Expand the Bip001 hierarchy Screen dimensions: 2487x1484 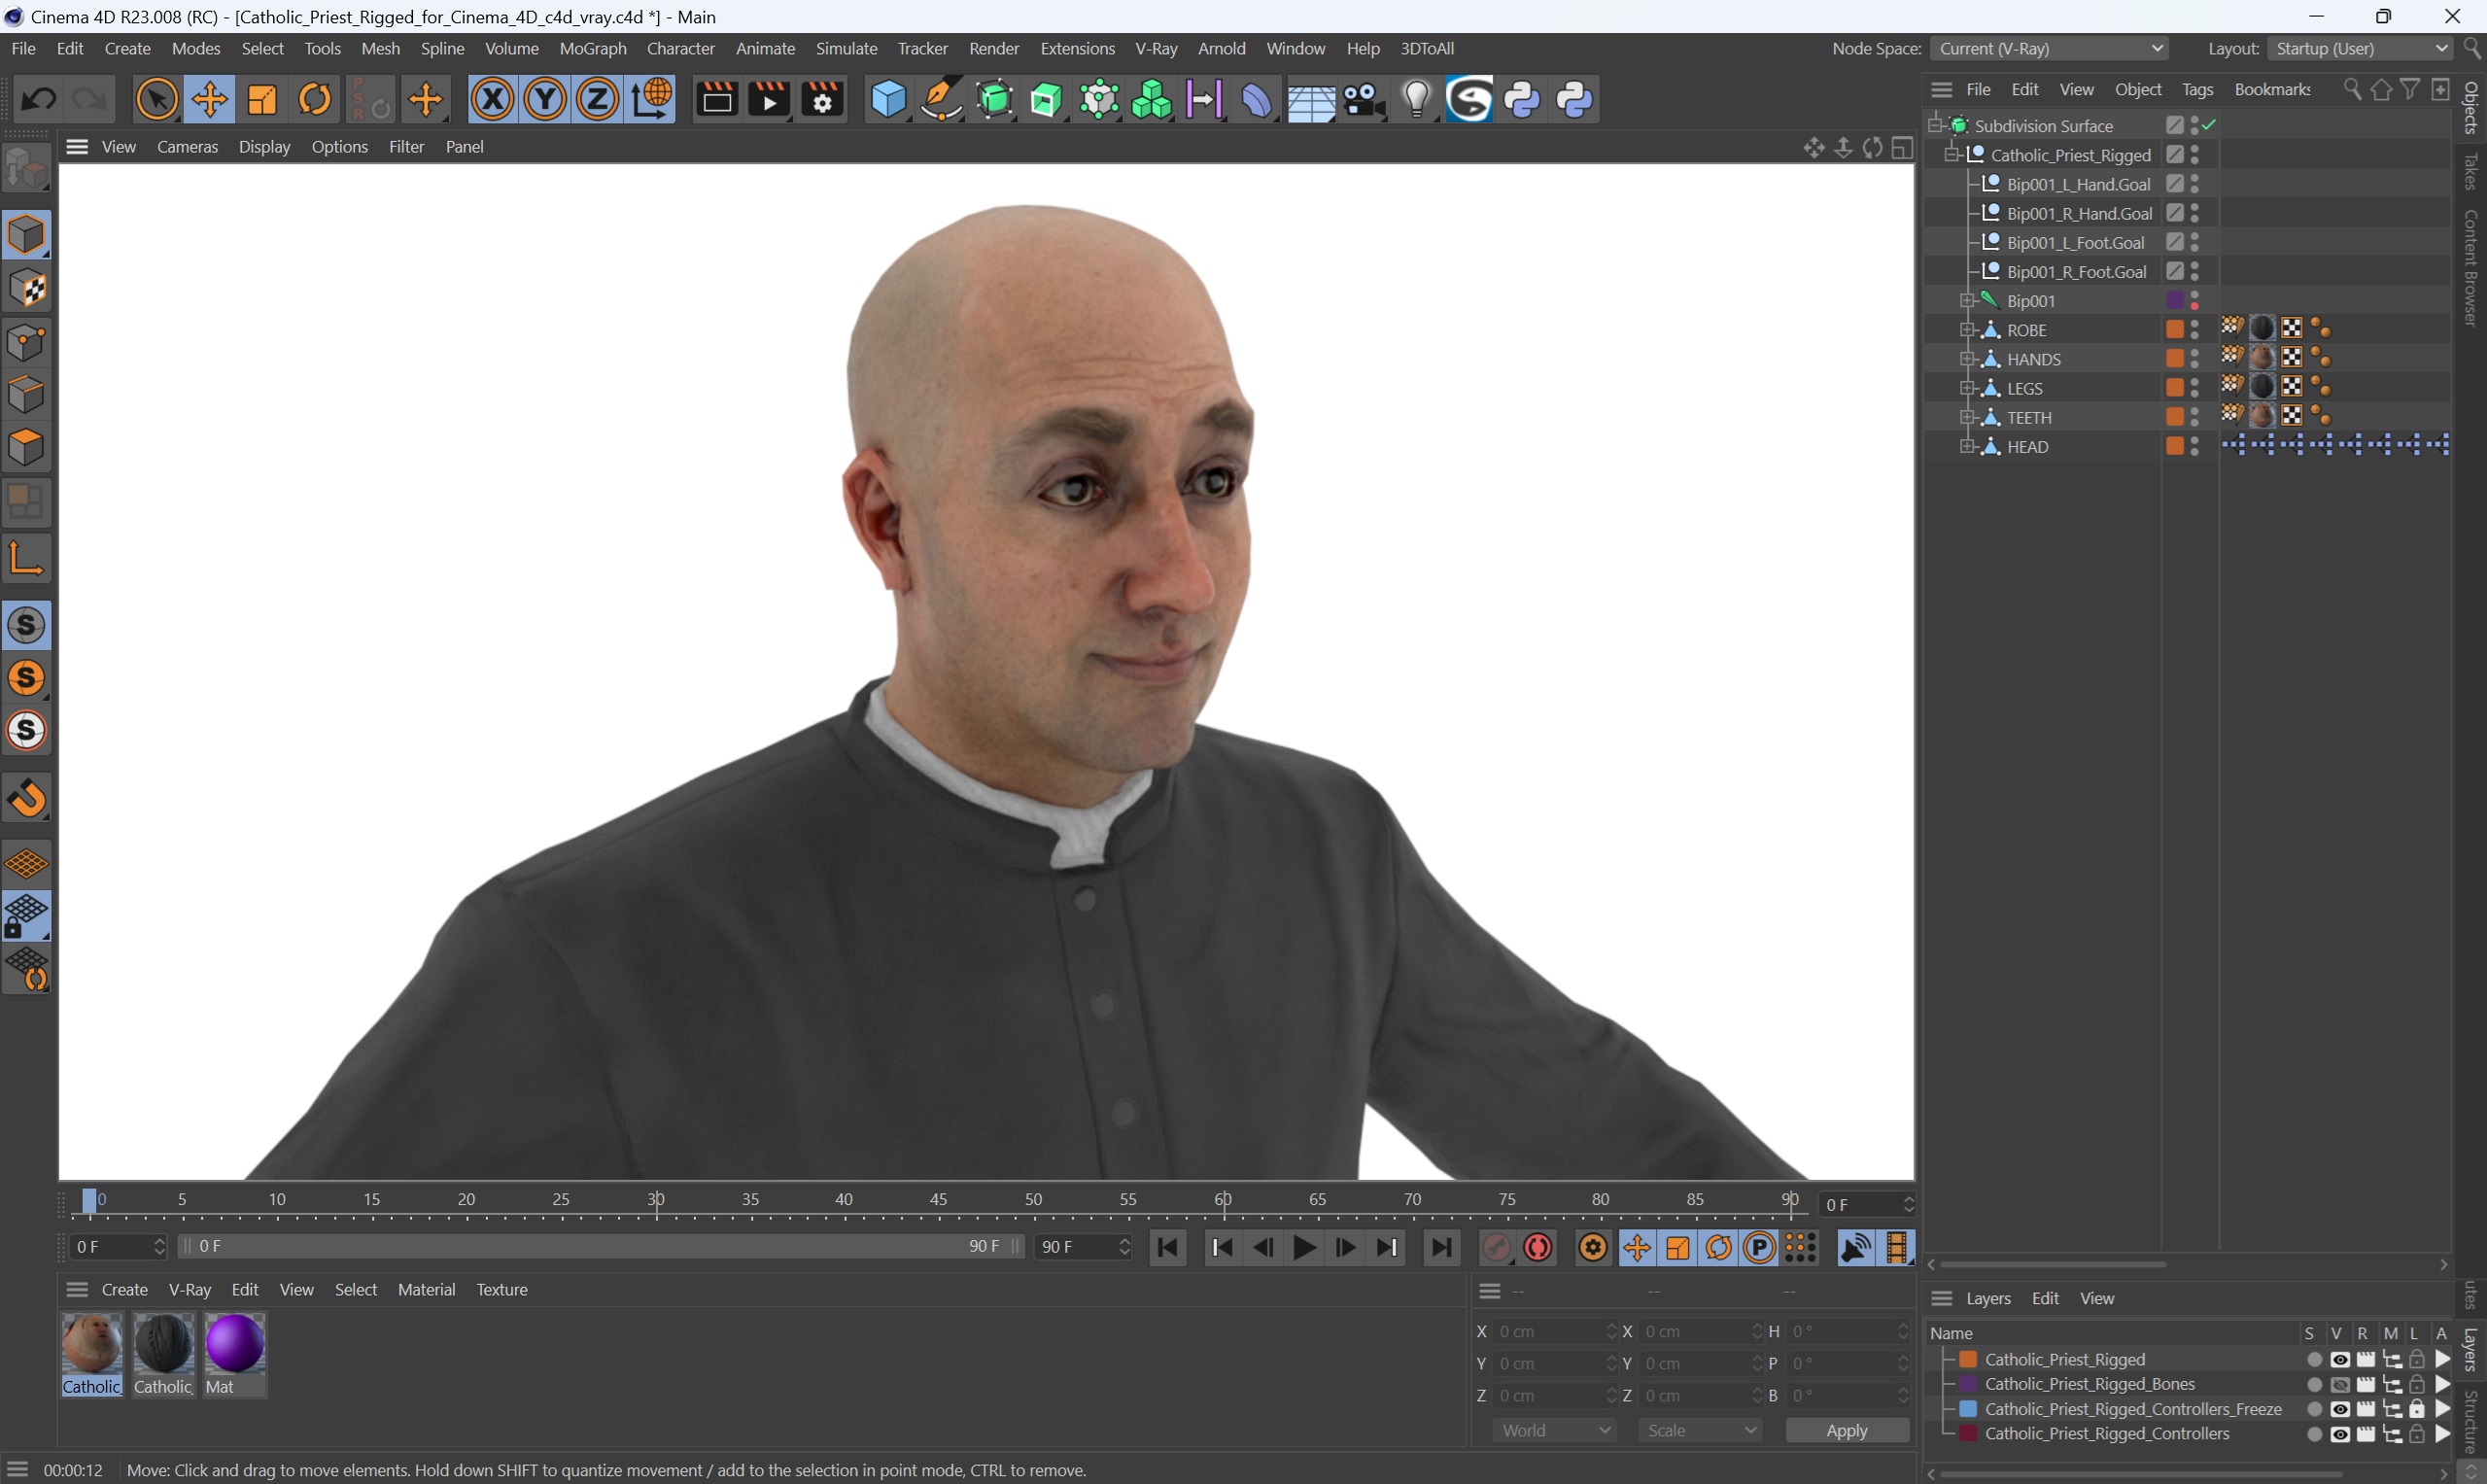click(x=1967, y=301)
